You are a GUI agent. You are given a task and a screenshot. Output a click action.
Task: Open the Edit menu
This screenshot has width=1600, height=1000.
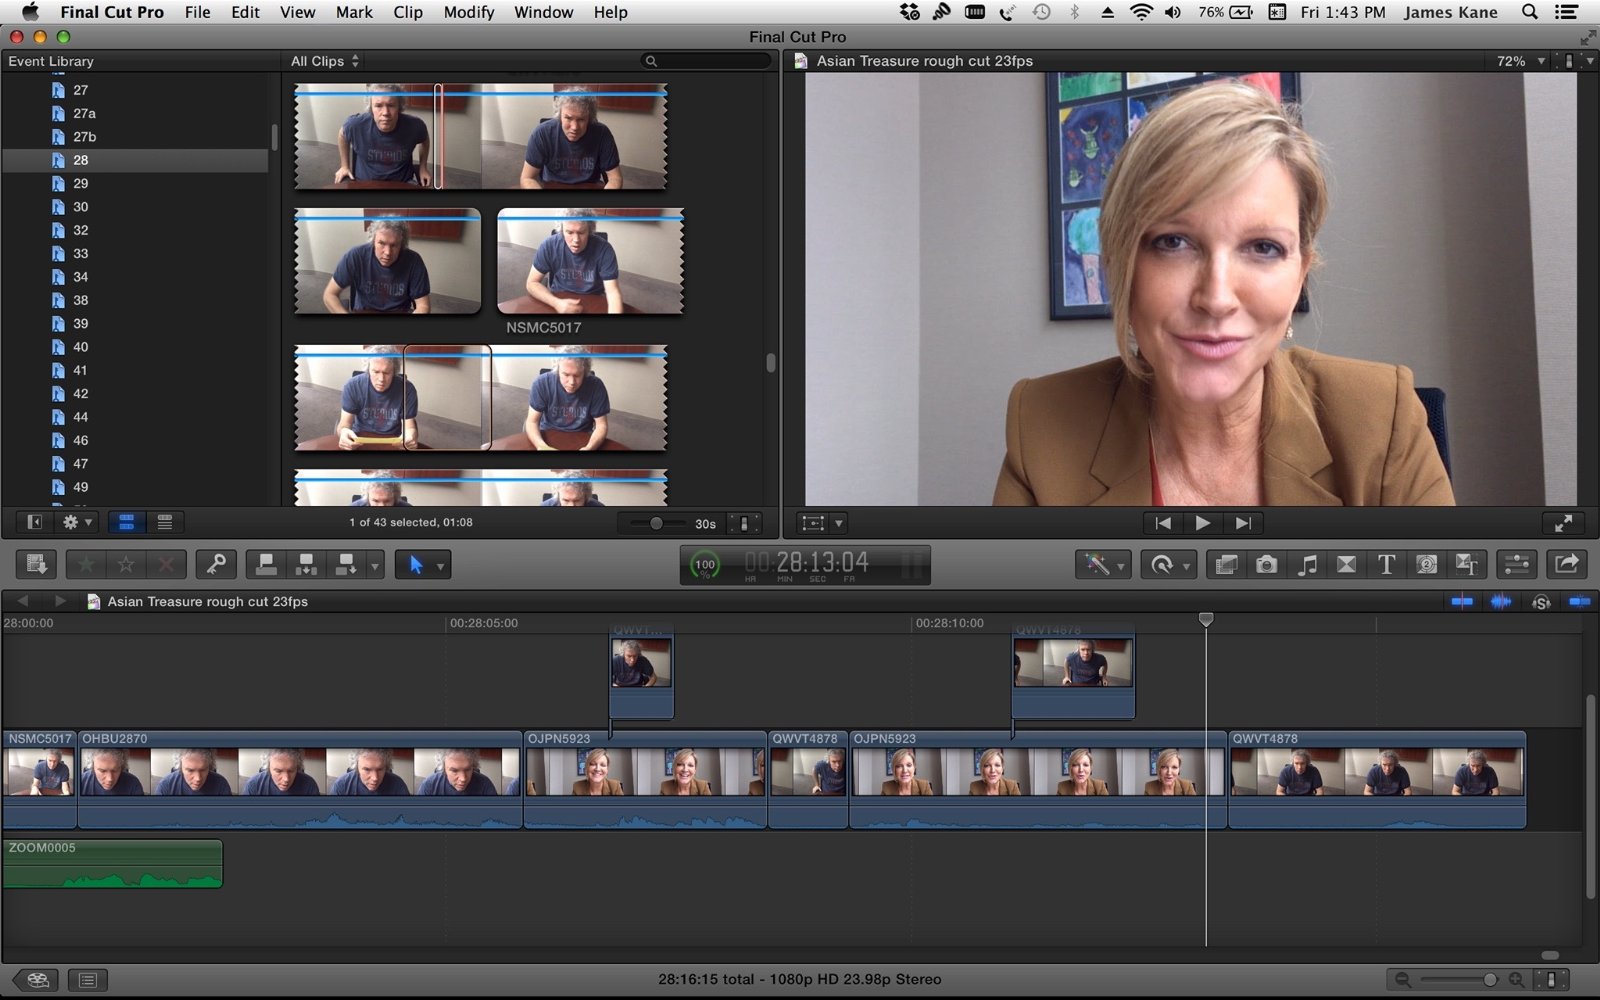coord(245,12)
